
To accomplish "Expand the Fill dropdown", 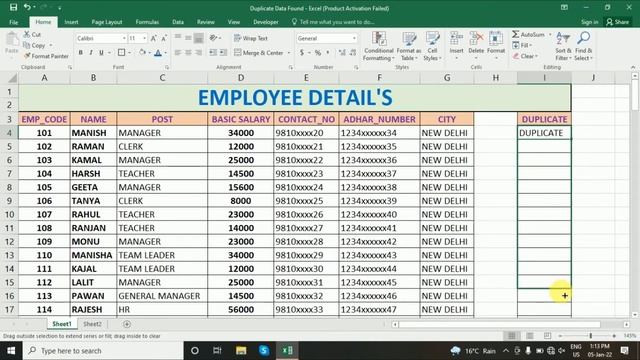I will click(531, 45).
